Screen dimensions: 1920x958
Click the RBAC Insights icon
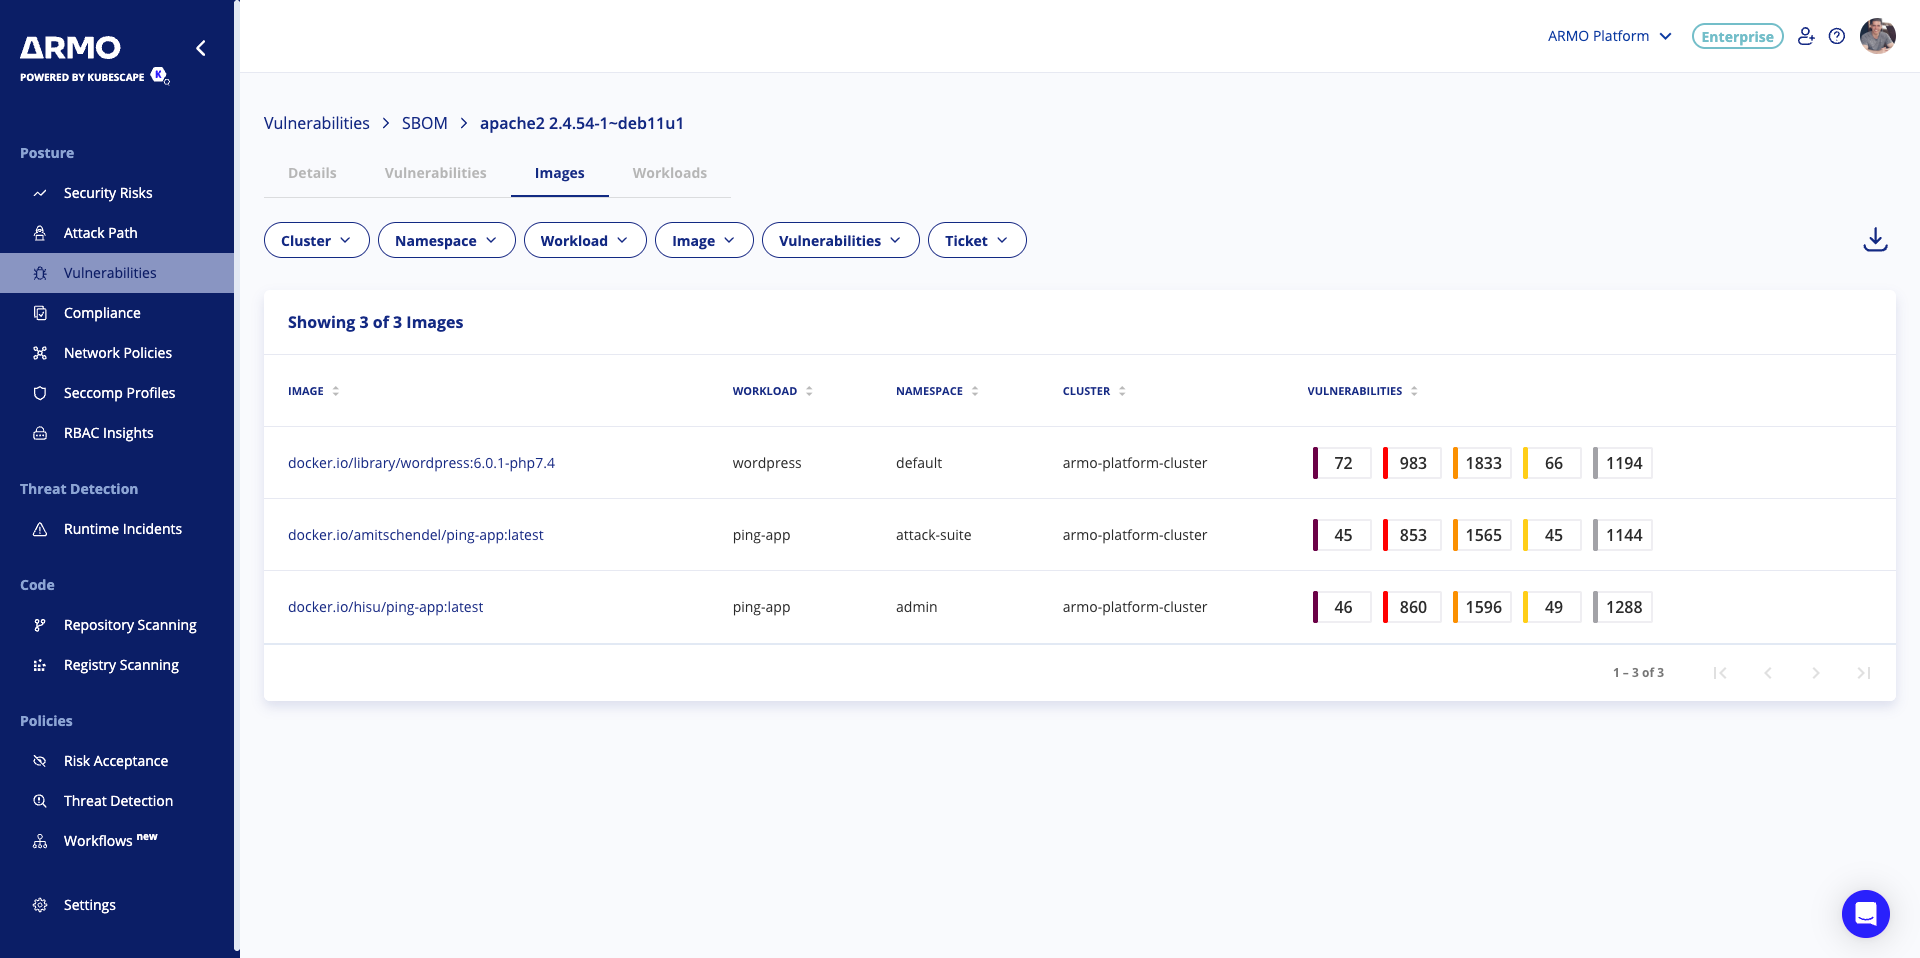pos(40,433)
